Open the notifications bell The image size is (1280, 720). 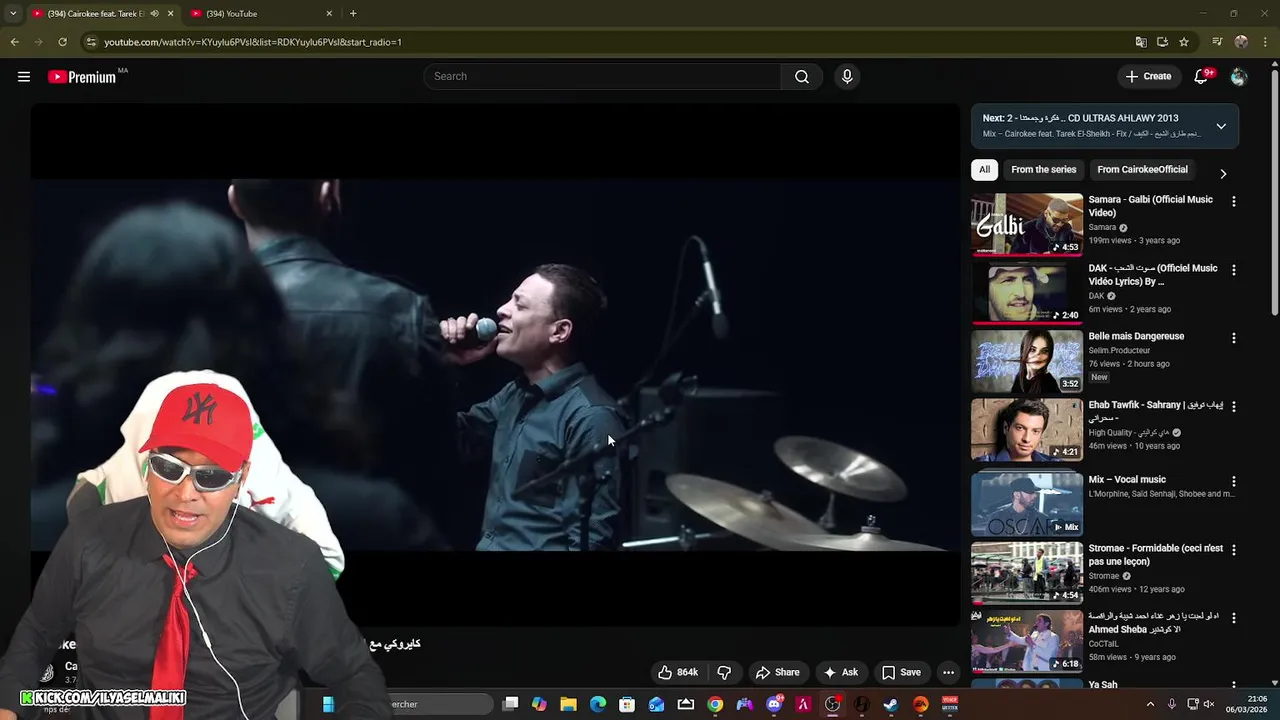(1202, 77)
